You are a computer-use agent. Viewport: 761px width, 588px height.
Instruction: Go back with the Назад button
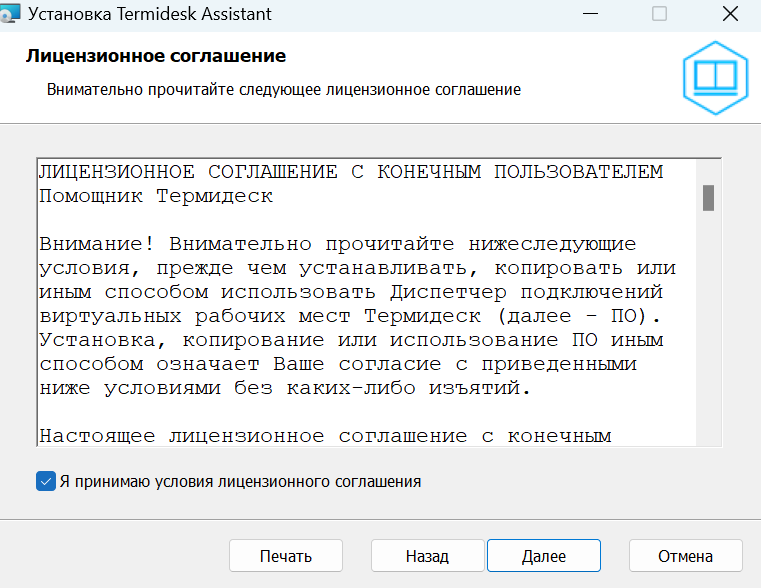click(427, 556)
